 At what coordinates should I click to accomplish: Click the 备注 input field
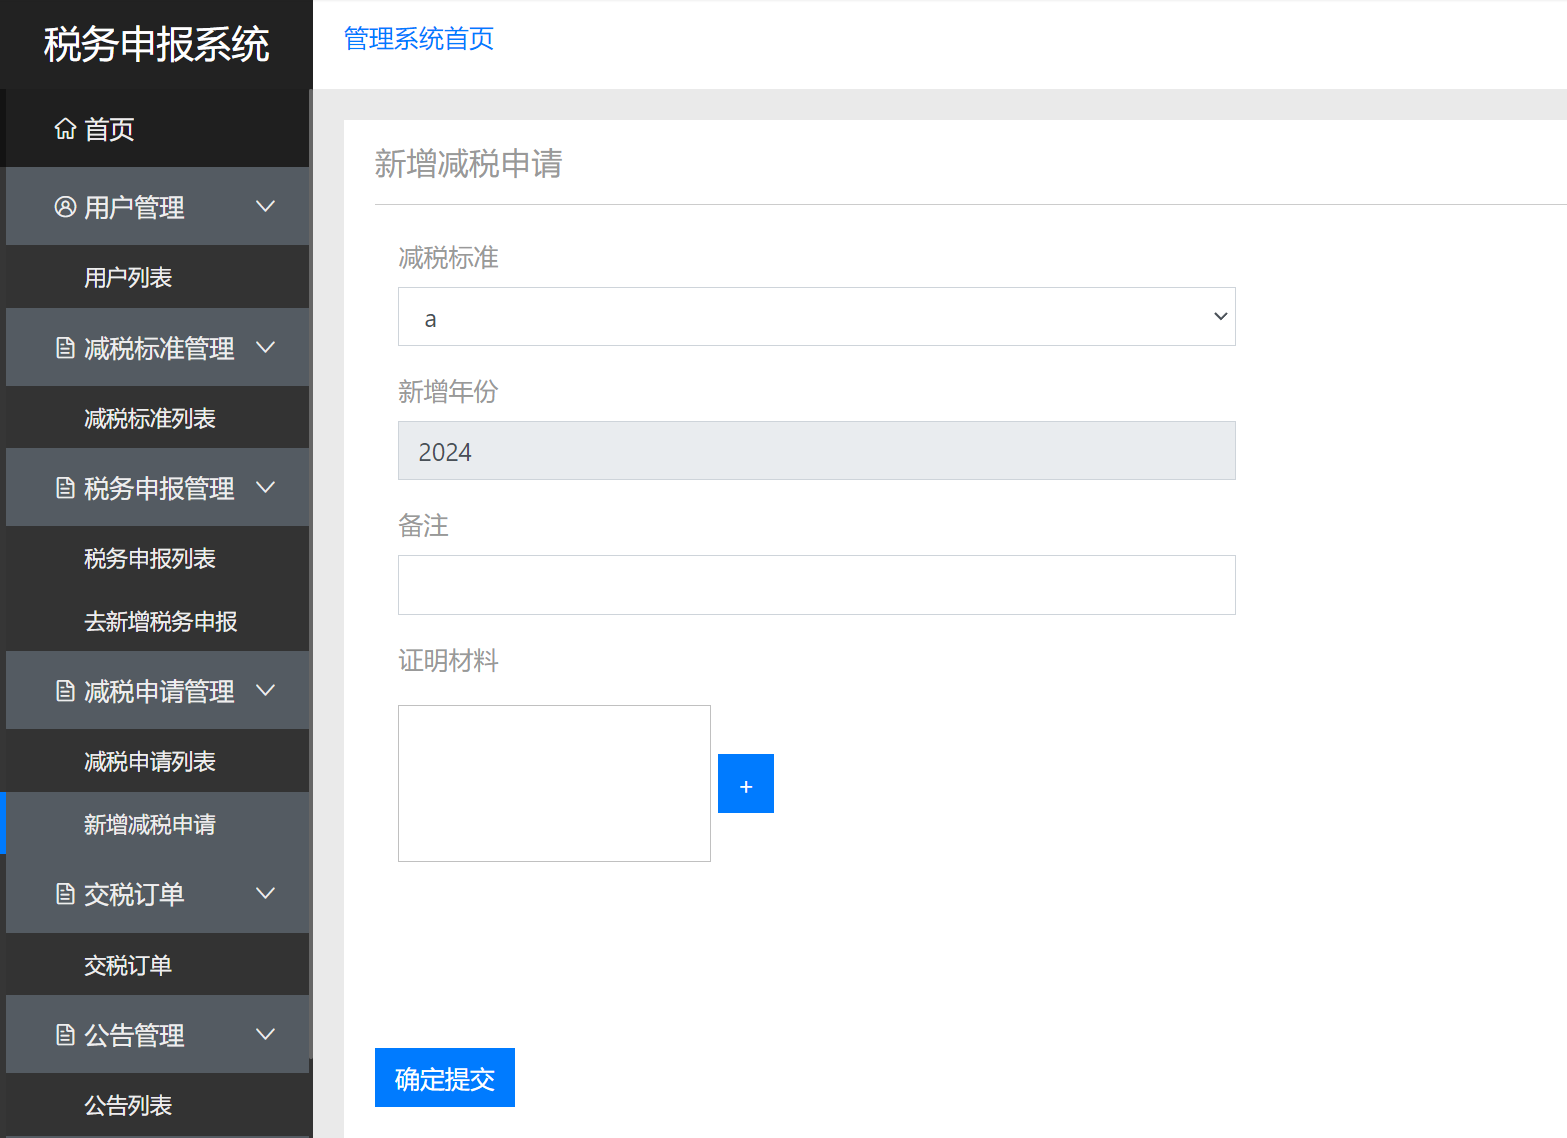[816, 585]
